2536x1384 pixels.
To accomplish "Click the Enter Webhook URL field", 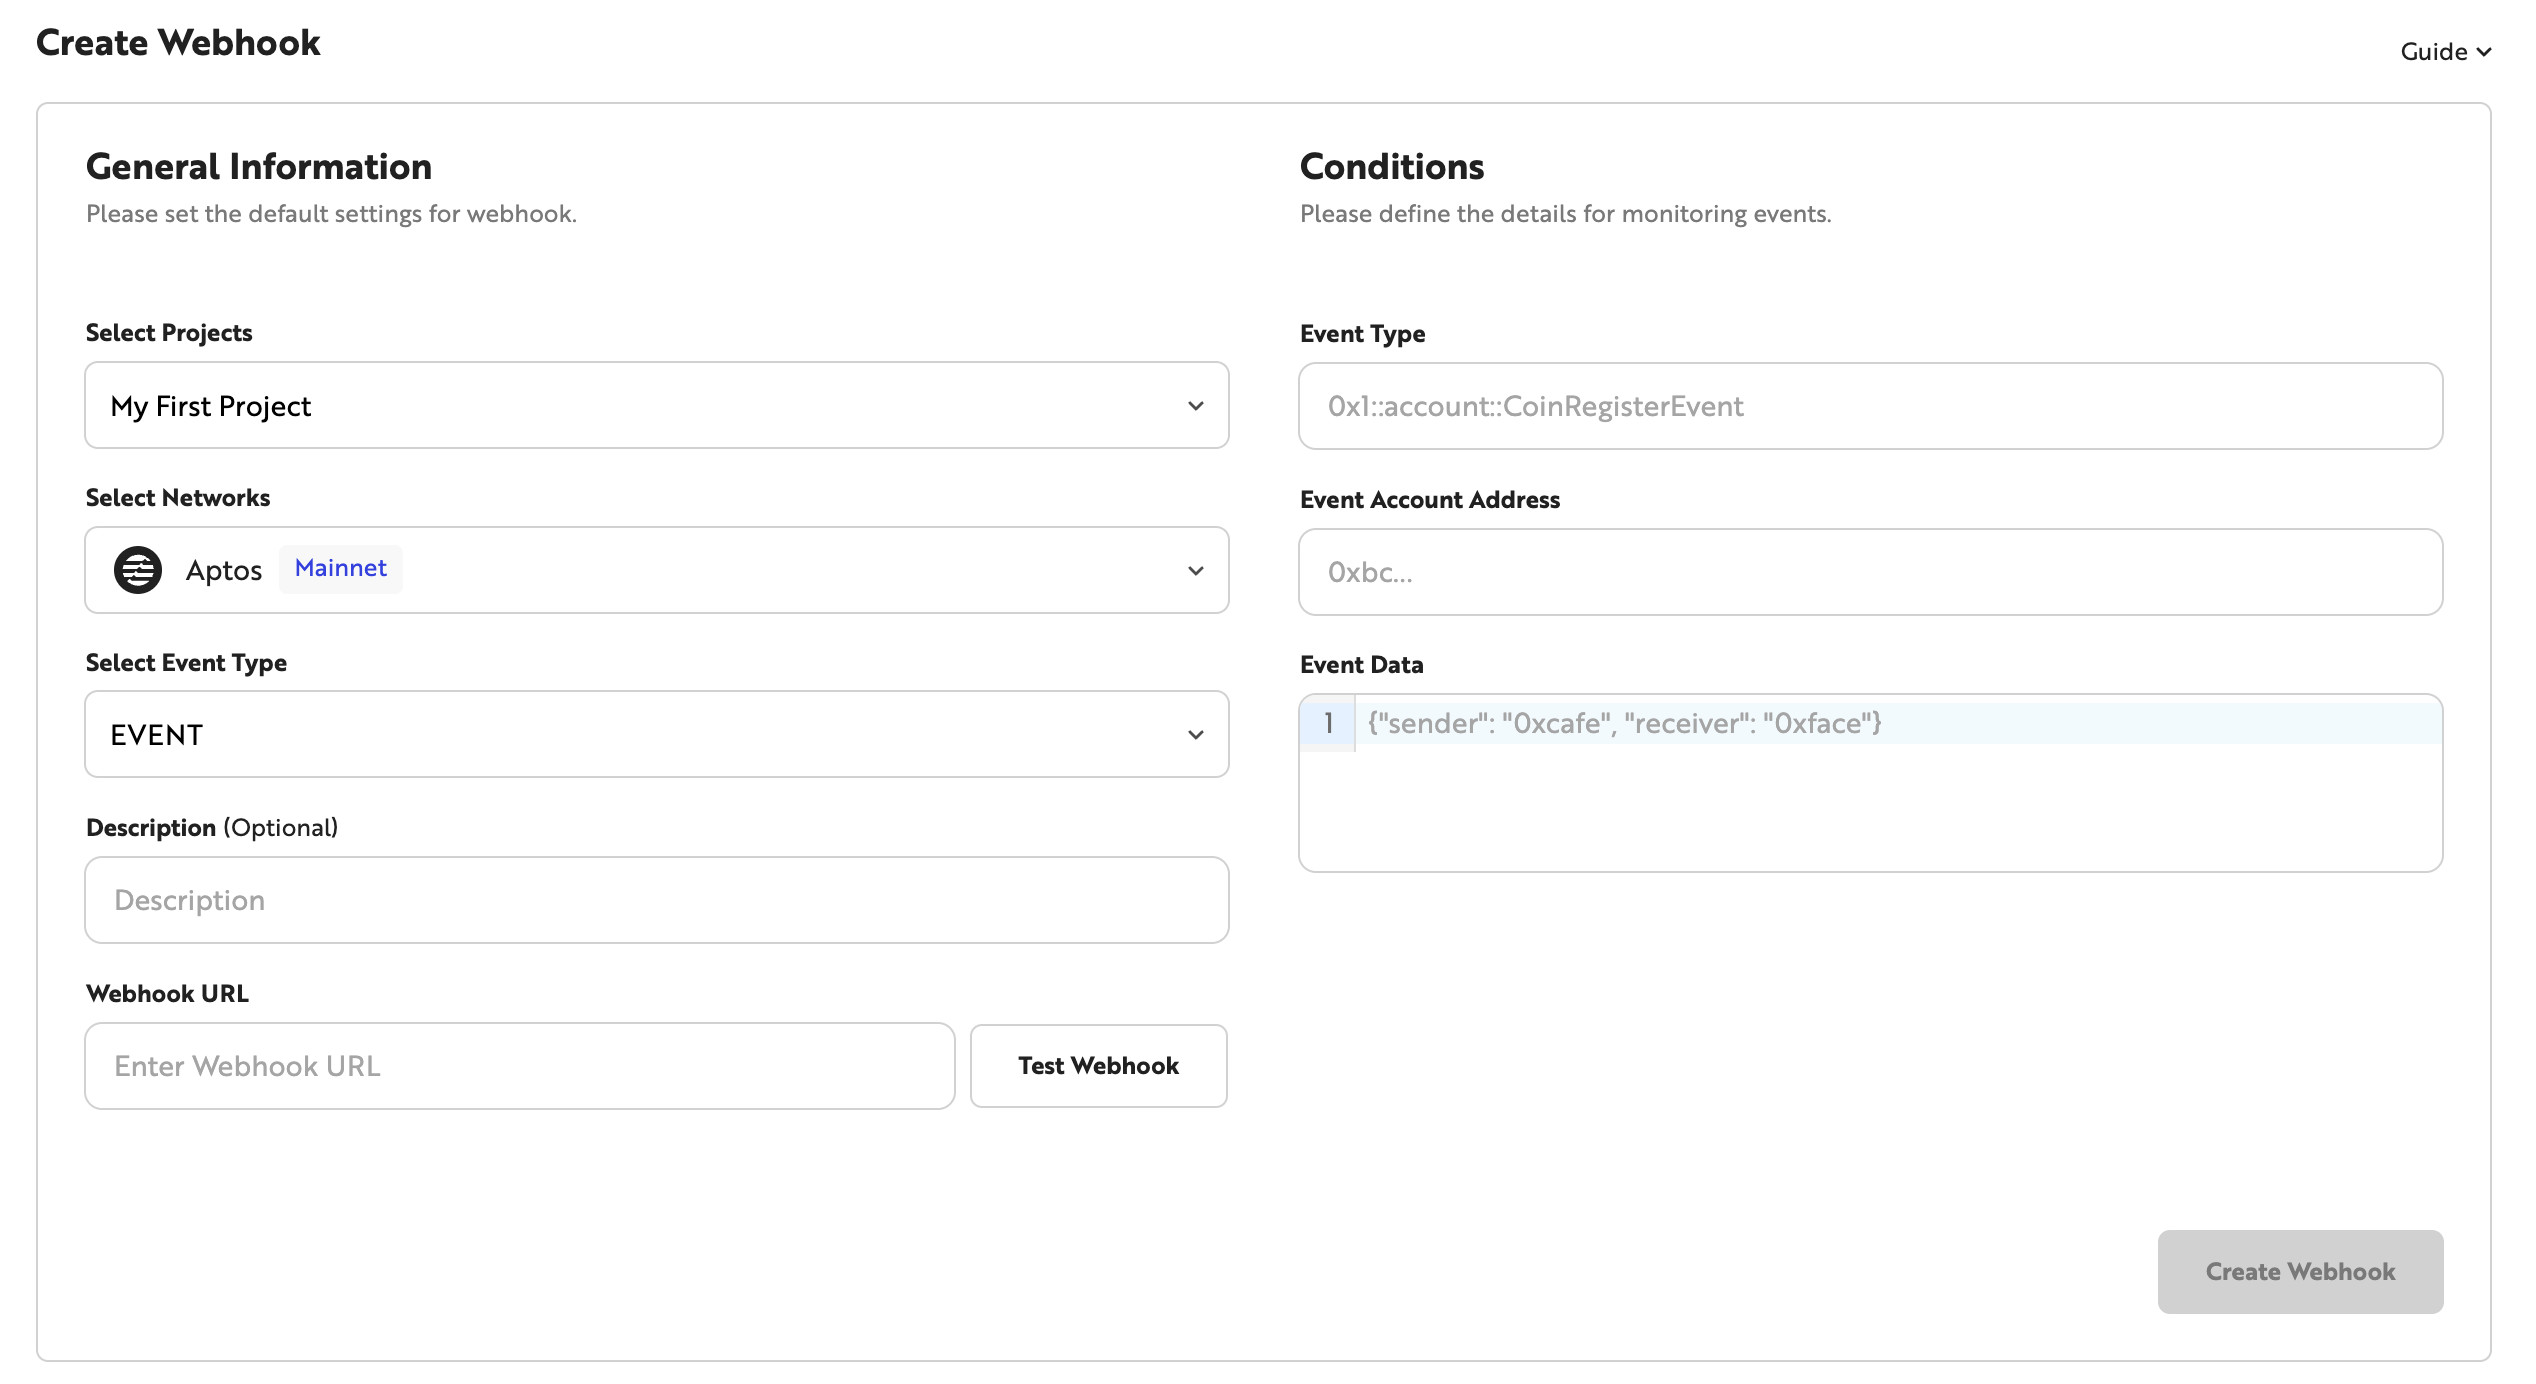I will coord(519,1066).
